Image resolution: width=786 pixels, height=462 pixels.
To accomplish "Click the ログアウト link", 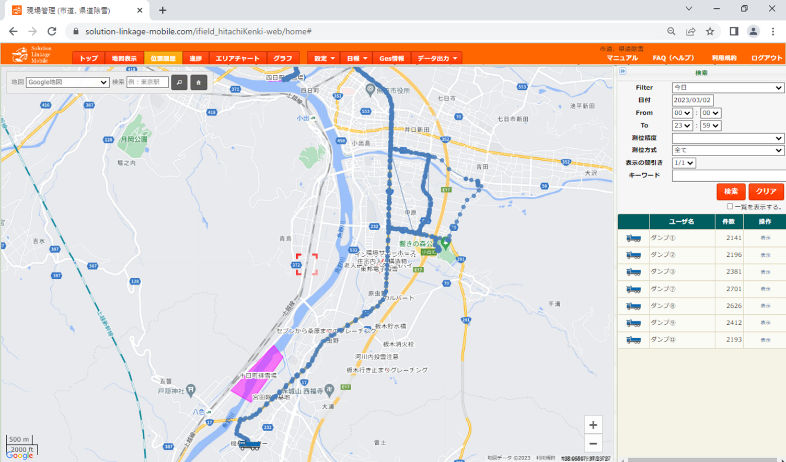I will (x=766, y=58).
